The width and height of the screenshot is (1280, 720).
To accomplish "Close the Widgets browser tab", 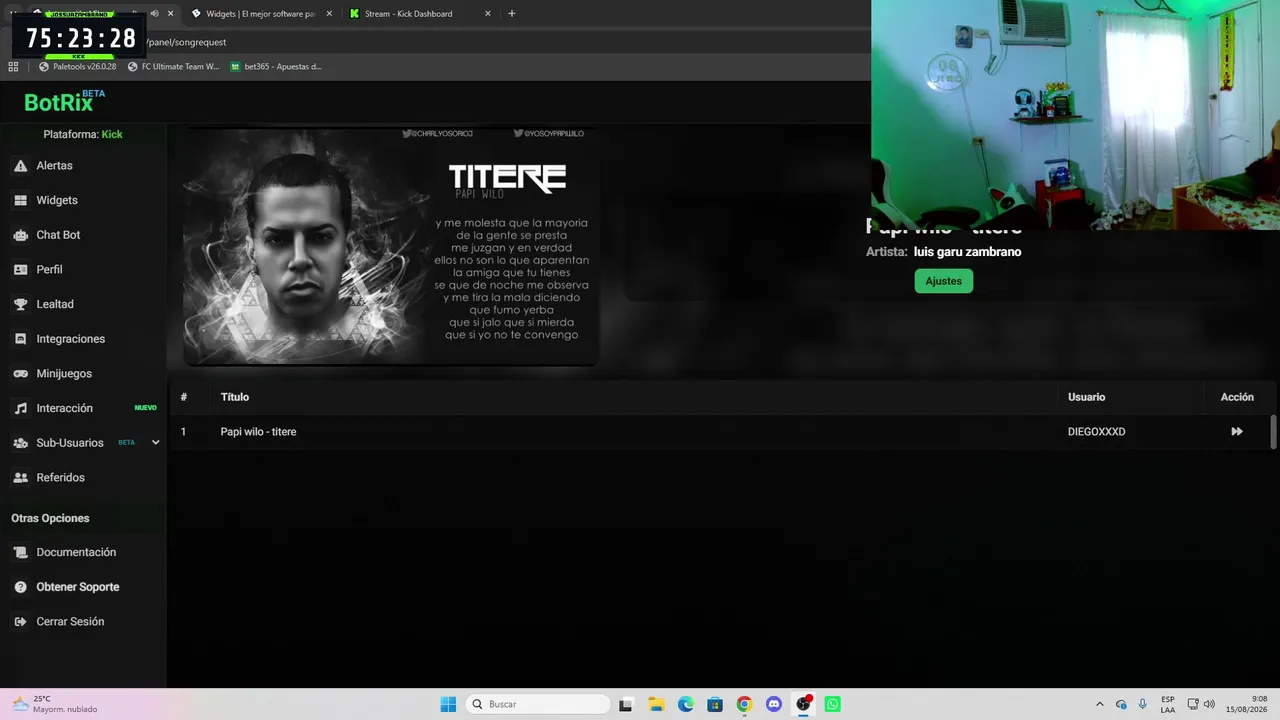I will coord(329,14).
